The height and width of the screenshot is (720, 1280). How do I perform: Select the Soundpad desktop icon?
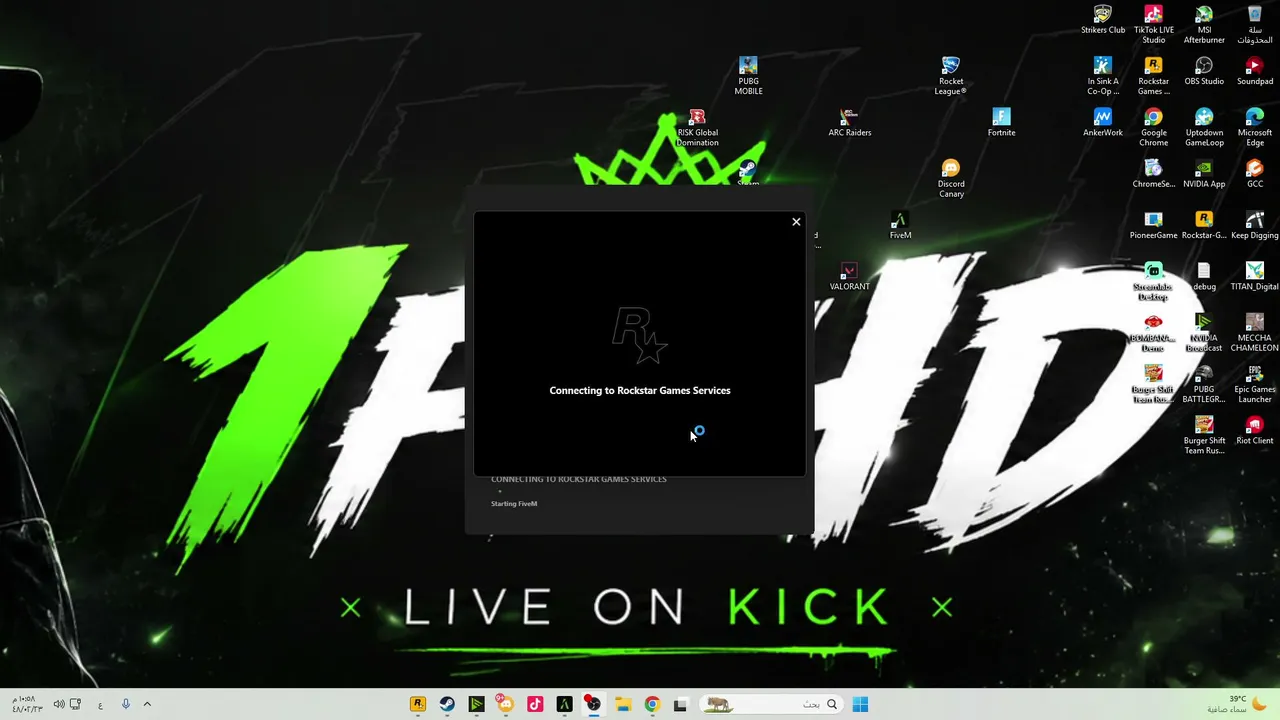point(1255,71)
